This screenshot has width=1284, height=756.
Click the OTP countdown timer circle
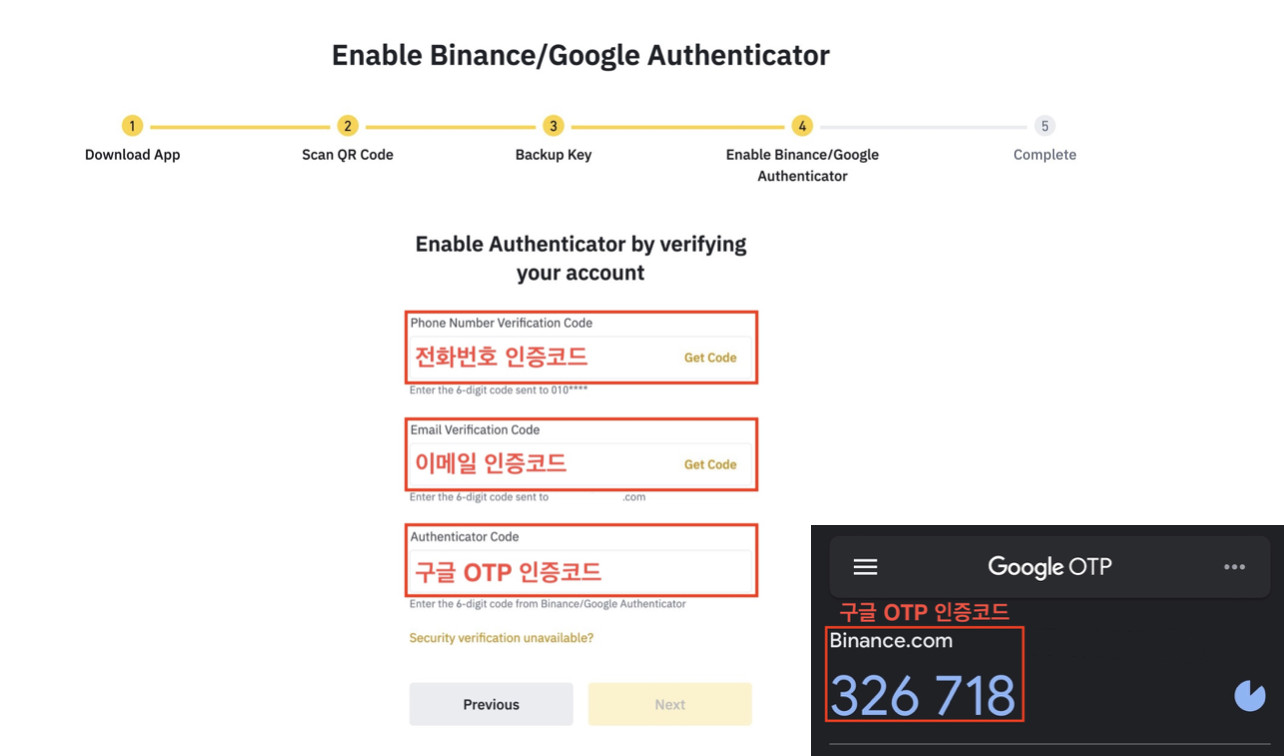point(1250,695)
